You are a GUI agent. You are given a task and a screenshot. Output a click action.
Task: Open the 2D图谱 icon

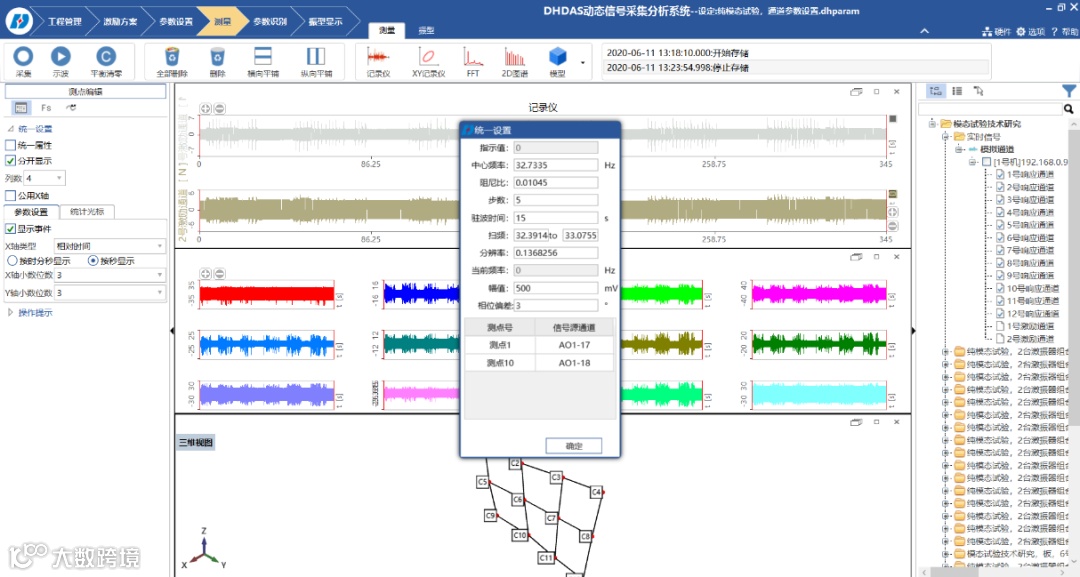coord(515,56)
